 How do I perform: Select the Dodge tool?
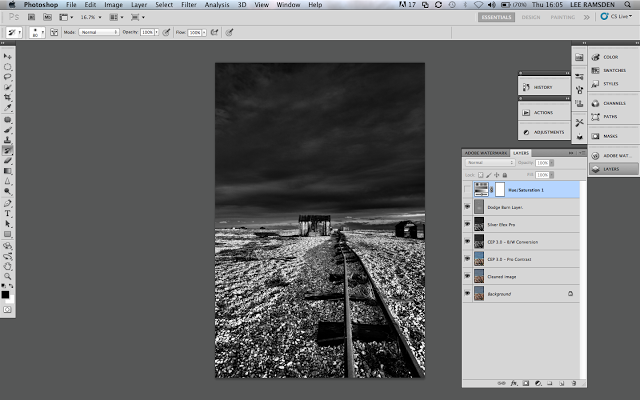[x=7, y=191]
